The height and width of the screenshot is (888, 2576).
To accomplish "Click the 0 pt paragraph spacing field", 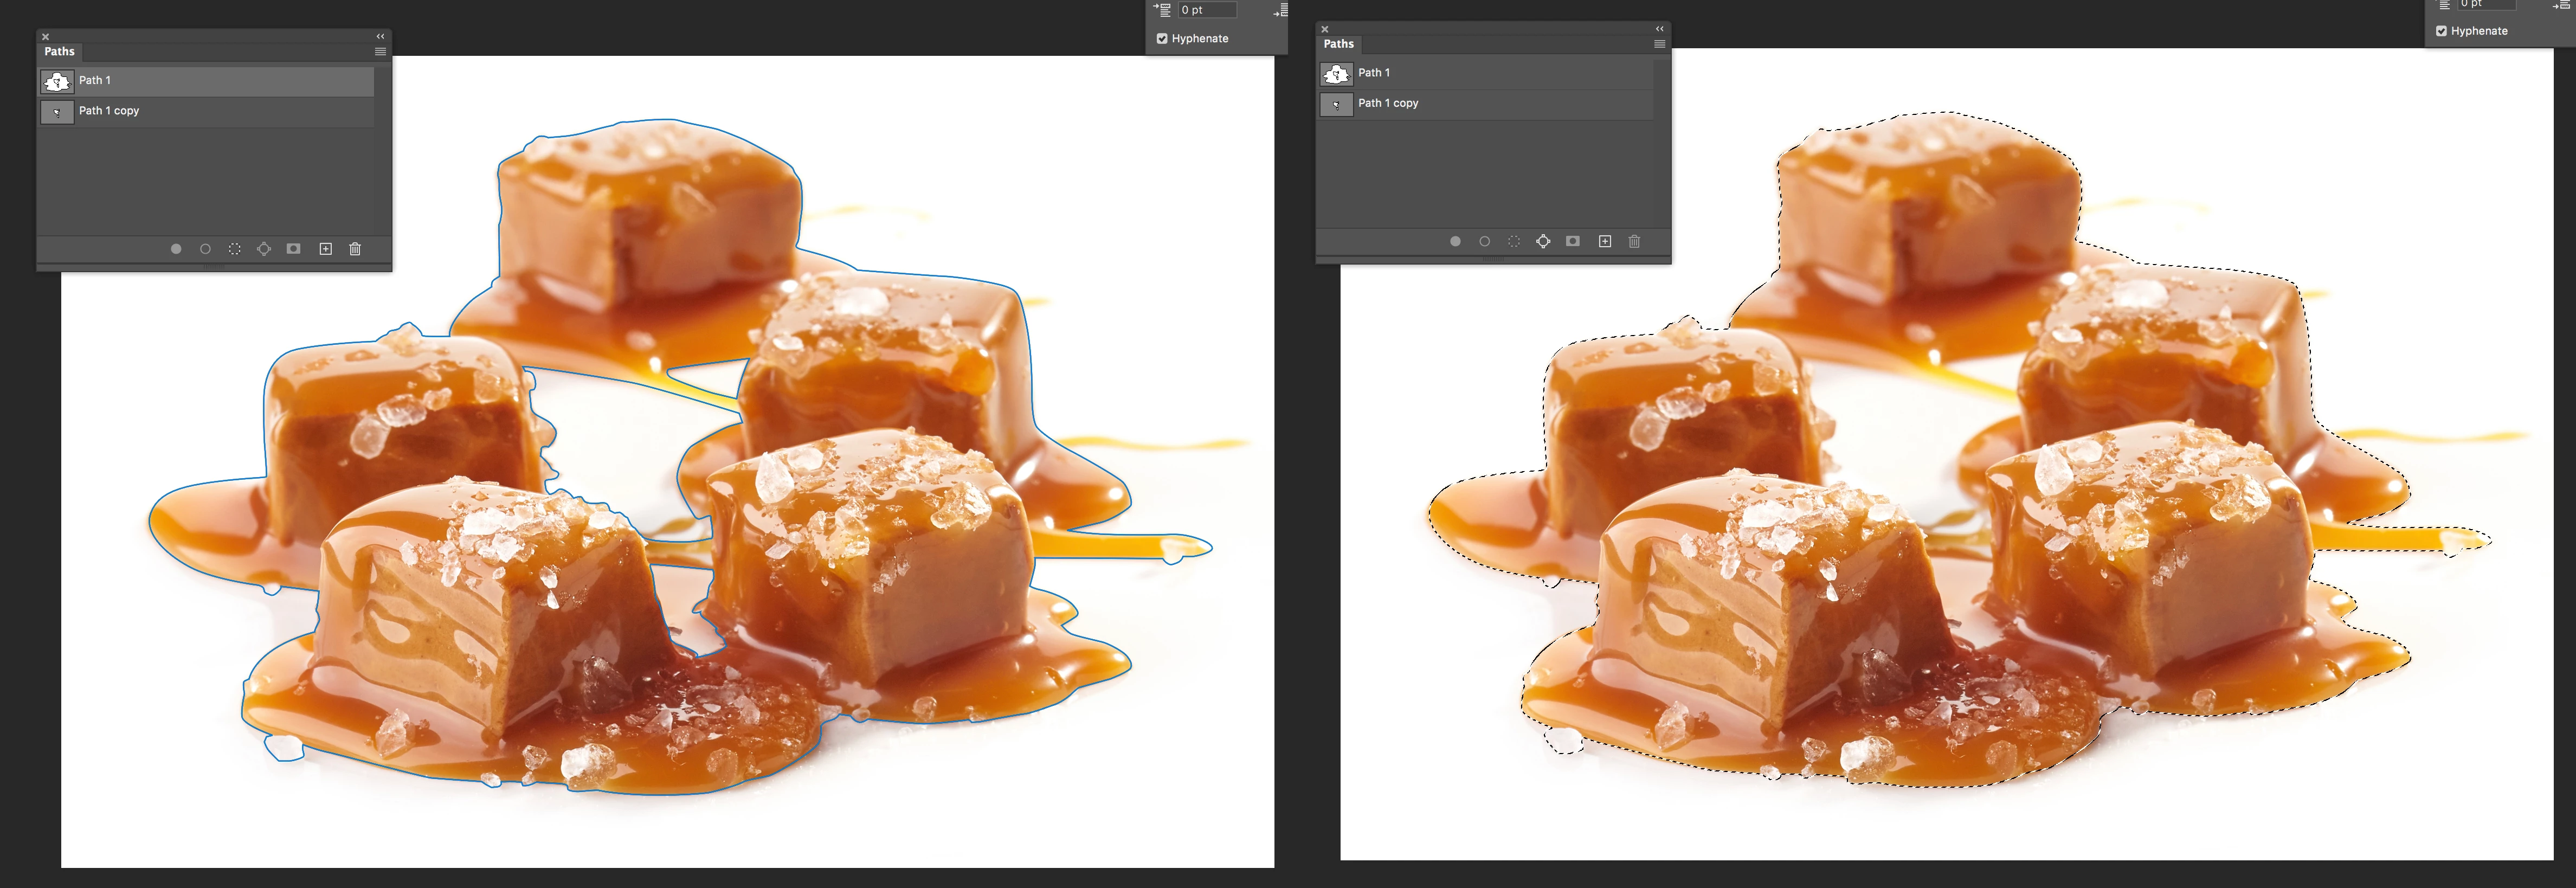I will 1206,10.
